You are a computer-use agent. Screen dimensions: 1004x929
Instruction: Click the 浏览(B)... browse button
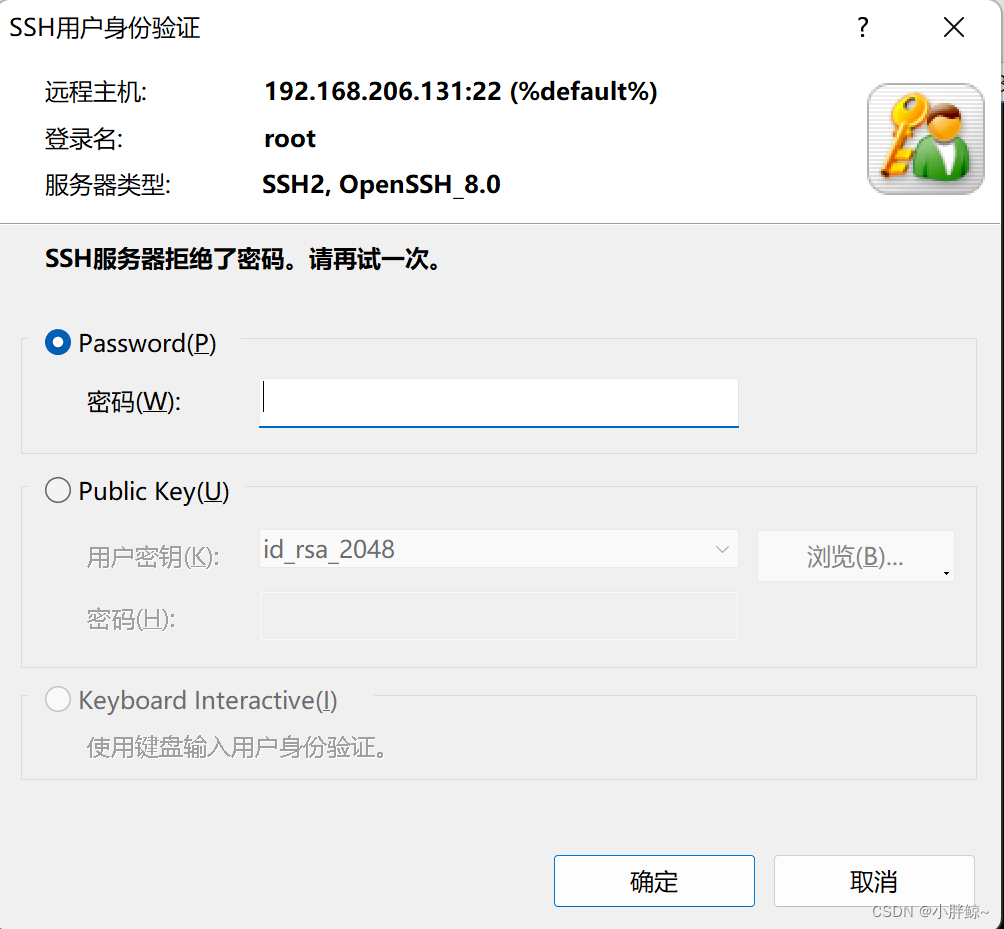tap(855, 557)
